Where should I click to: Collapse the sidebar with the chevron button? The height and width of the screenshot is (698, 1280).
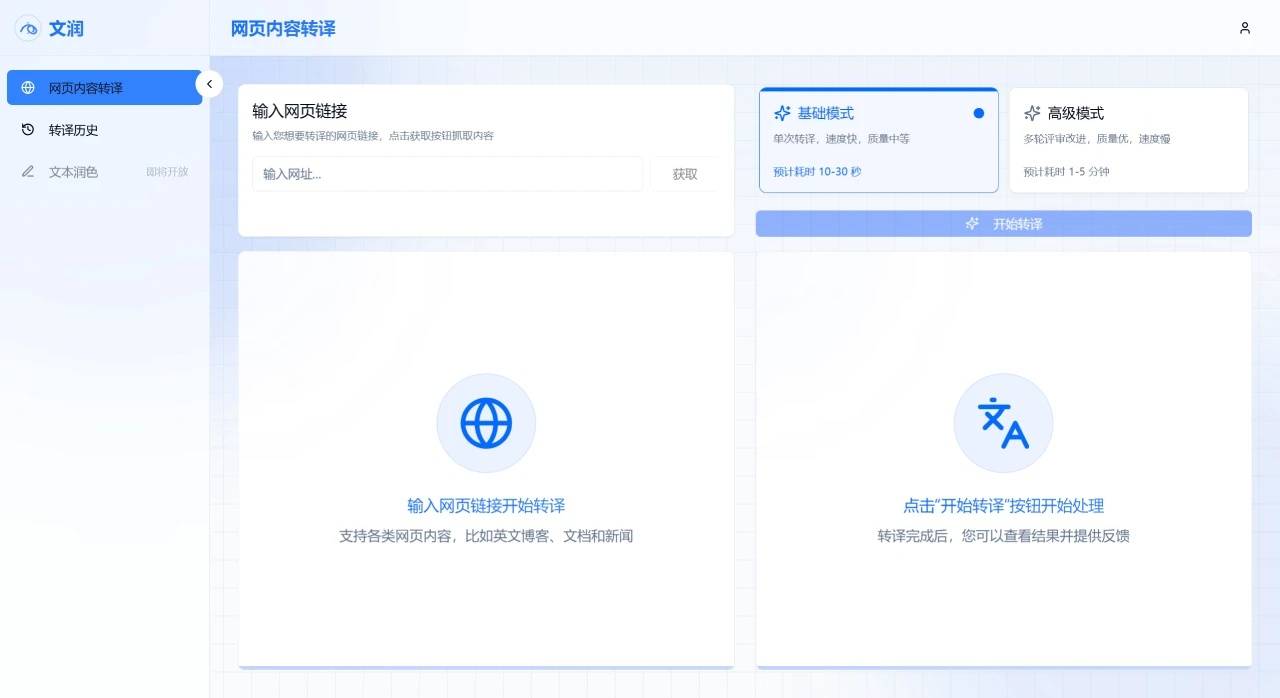coord(209,85)
